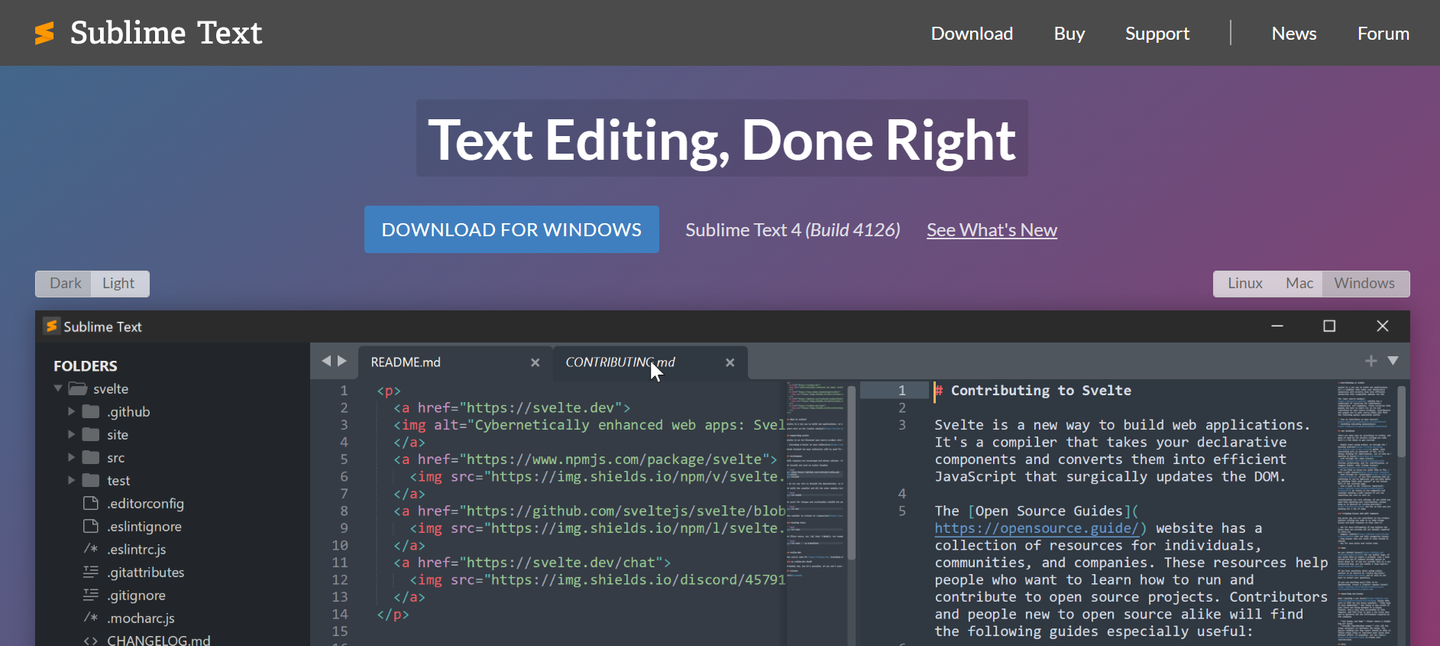Expand the .github folder

(72, 411)
